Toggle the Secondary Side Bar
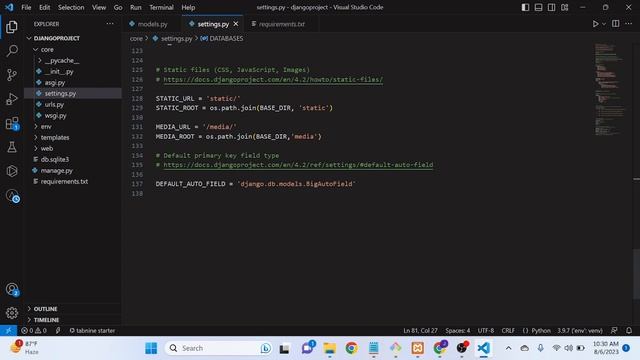640x360 pixels. coord(551,7)
